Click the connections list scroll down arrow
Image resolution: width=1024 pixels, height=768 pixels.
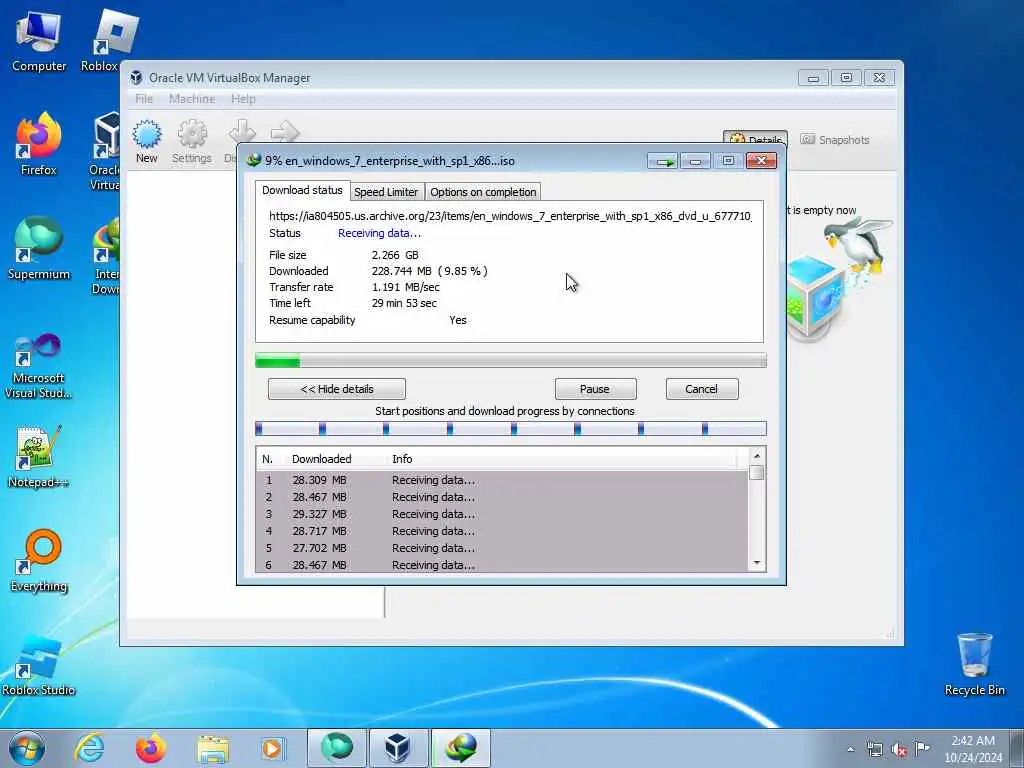coord(757,563)
